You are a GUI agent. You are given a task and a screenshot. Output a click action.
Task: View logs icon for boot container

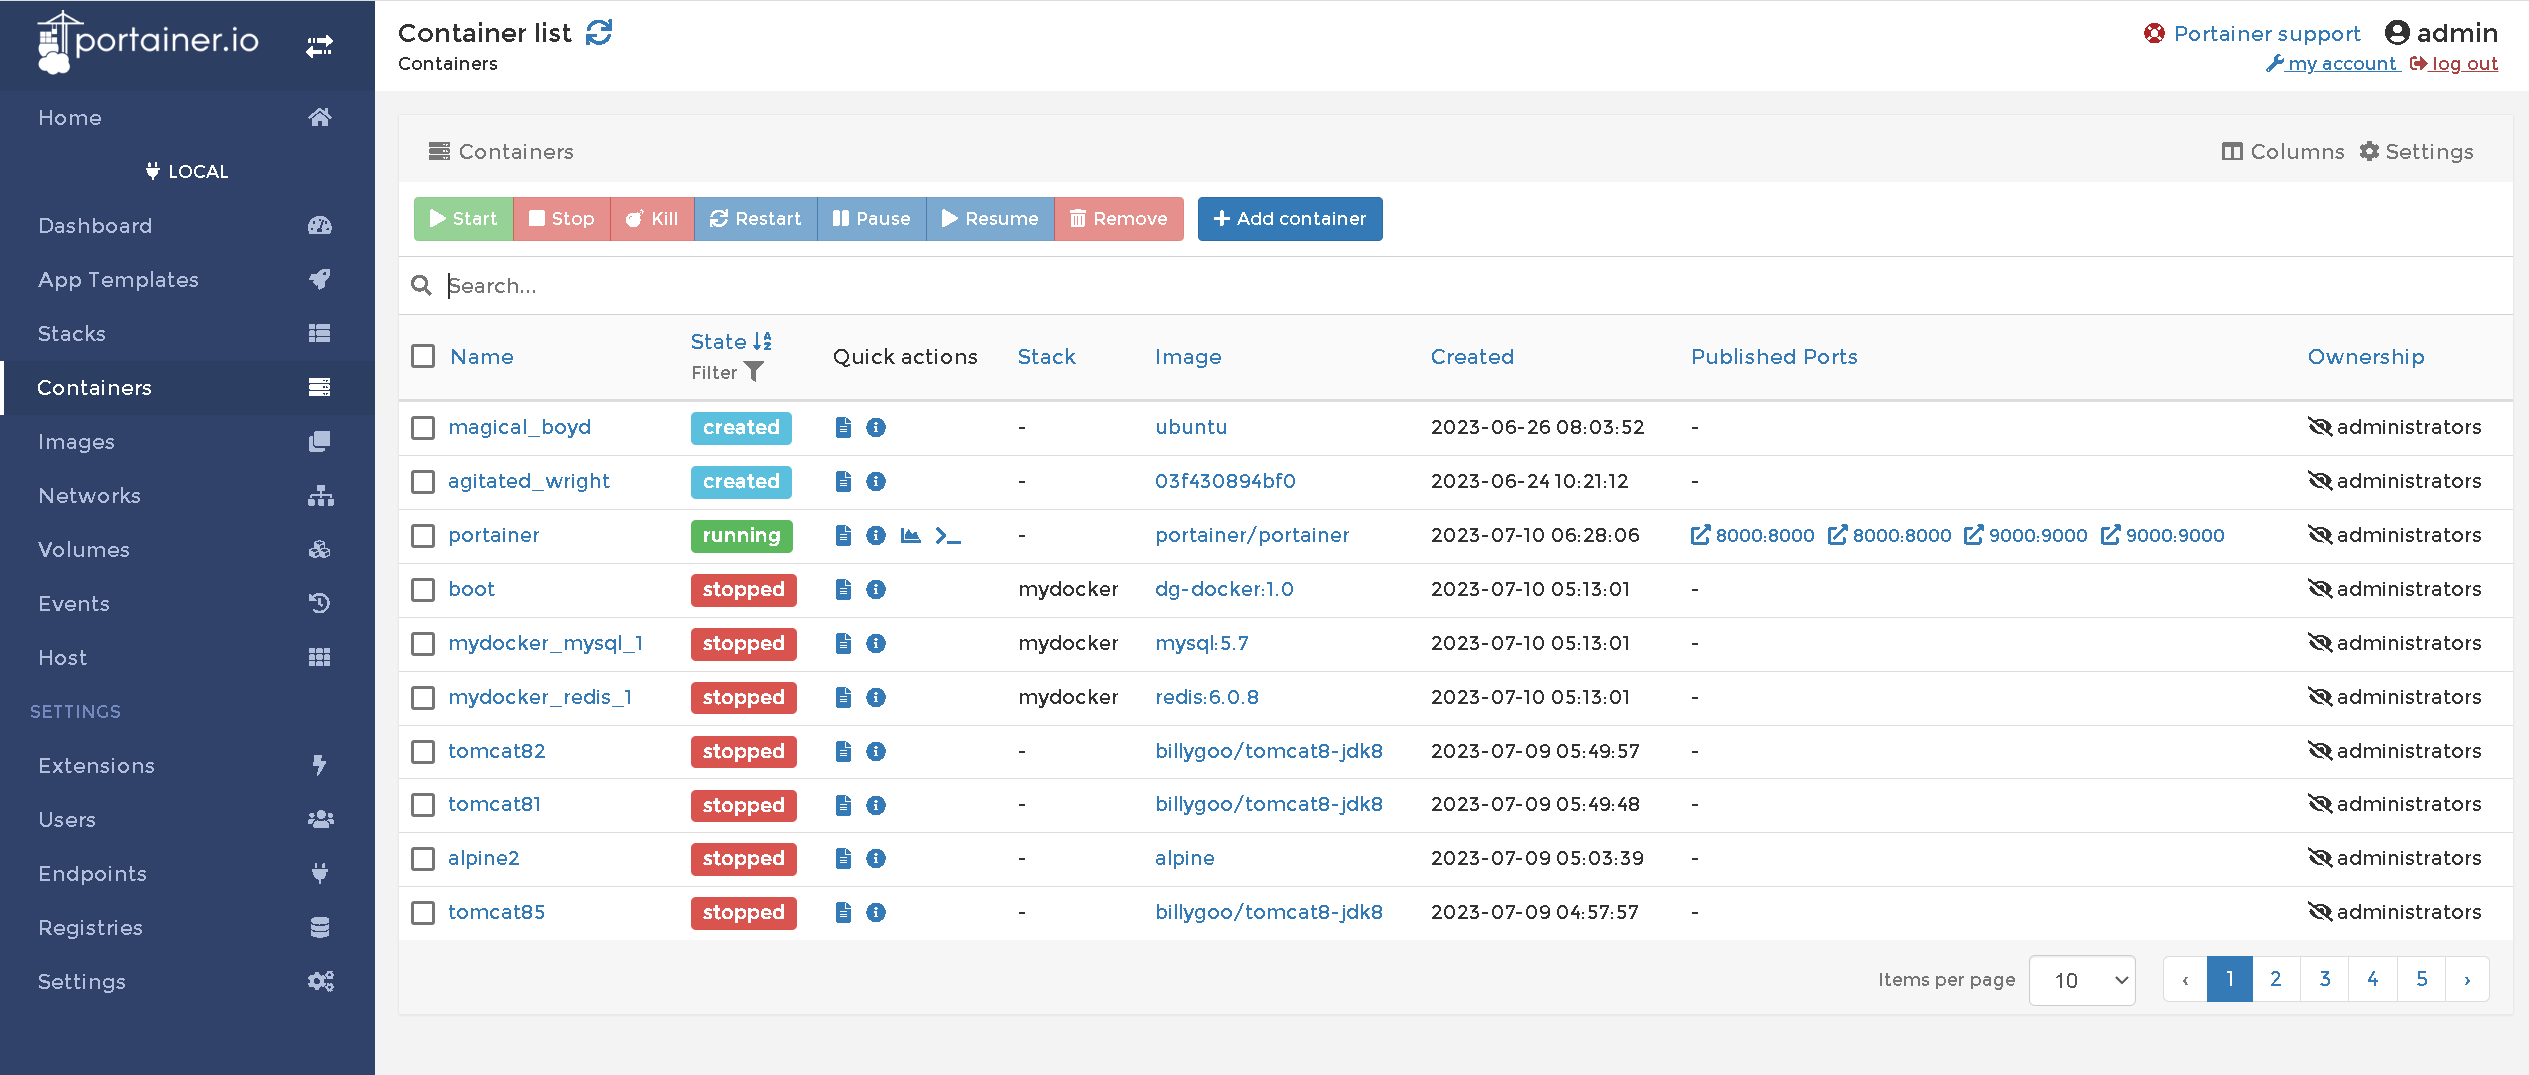coord(844,589)
